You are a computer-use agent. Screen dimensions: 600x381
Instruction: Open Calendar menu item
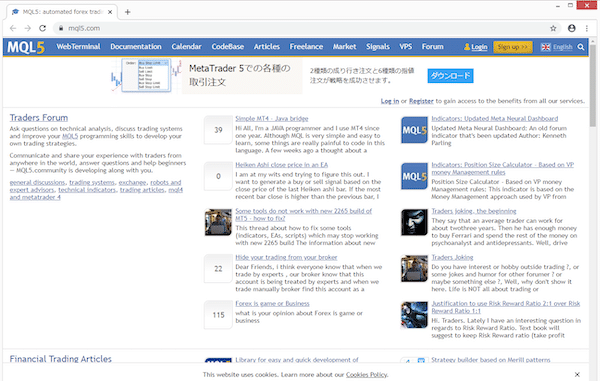(186, 47)
